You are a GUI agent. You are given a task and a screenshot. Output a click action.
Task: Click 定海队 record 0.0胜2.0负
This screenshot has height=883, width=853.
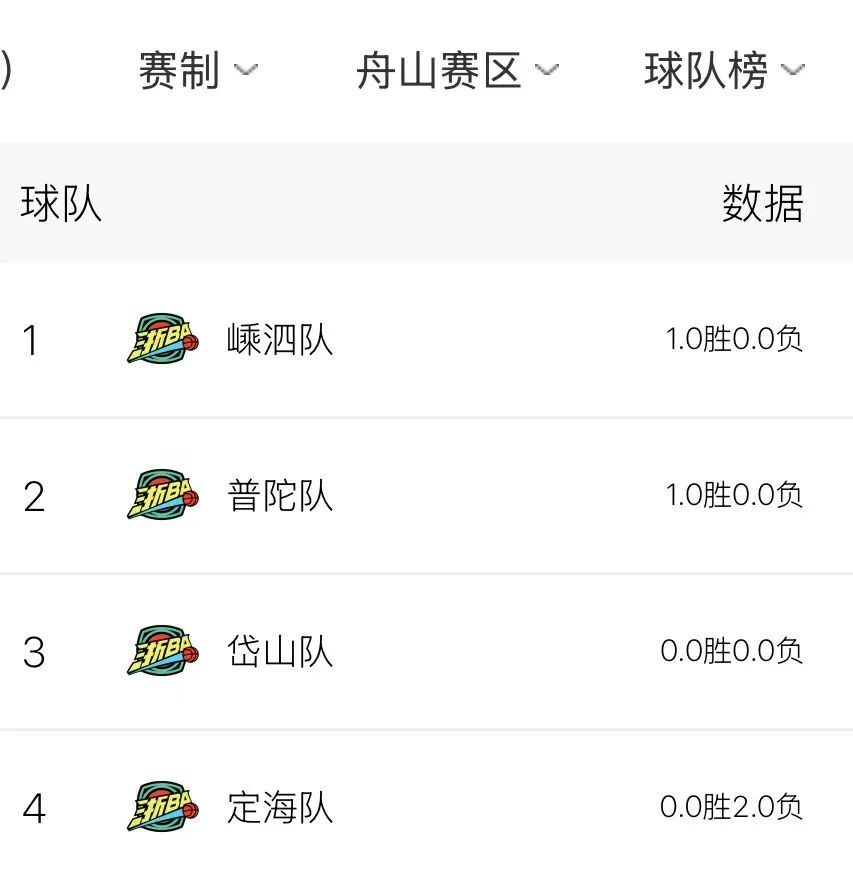pyautogui.click(x=731, y=806)
